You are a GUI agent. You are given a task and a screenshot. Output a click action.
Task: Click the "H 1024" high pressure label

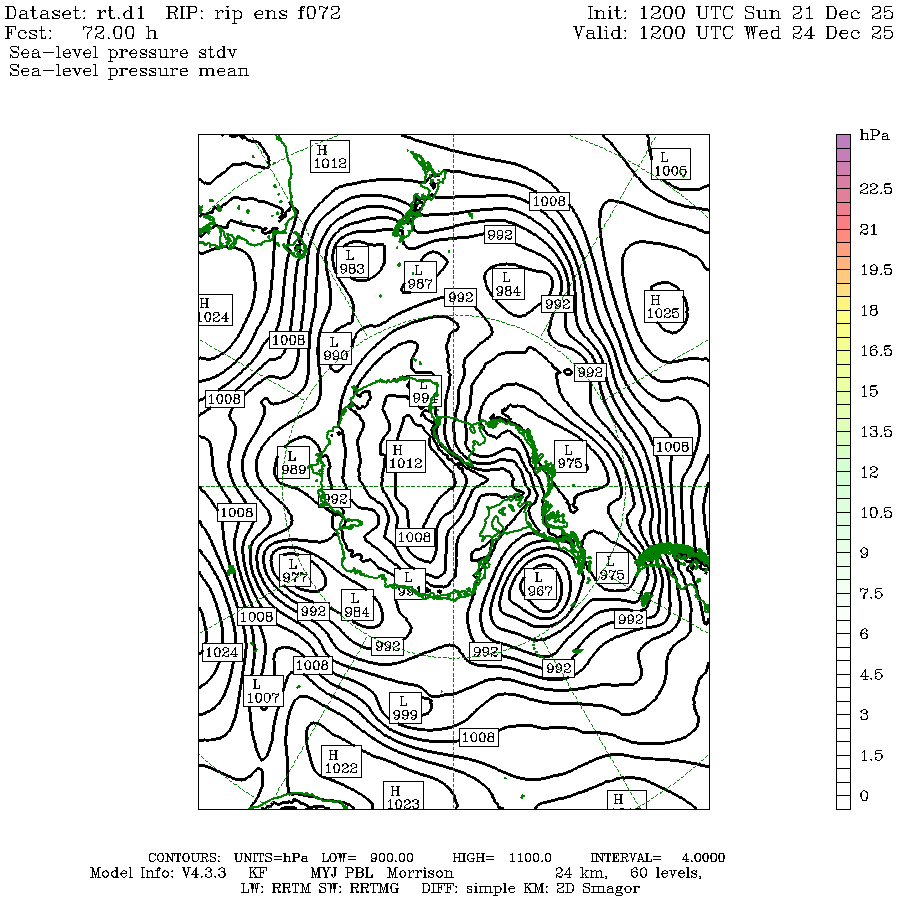[x=215, y=310]
